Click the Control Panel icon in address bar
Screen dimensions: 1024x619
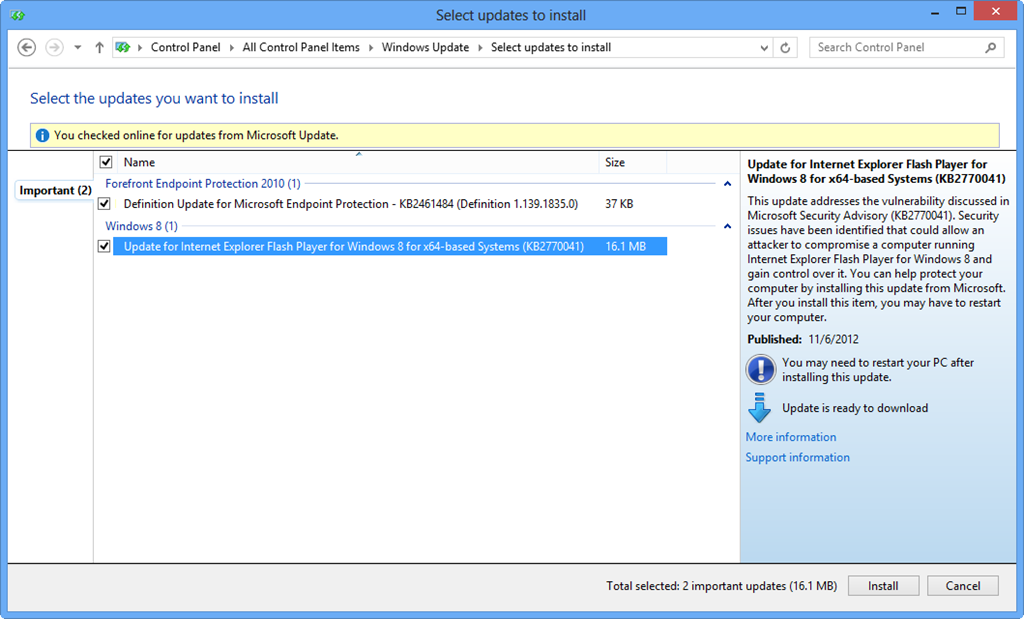click(x=122, y=47)
